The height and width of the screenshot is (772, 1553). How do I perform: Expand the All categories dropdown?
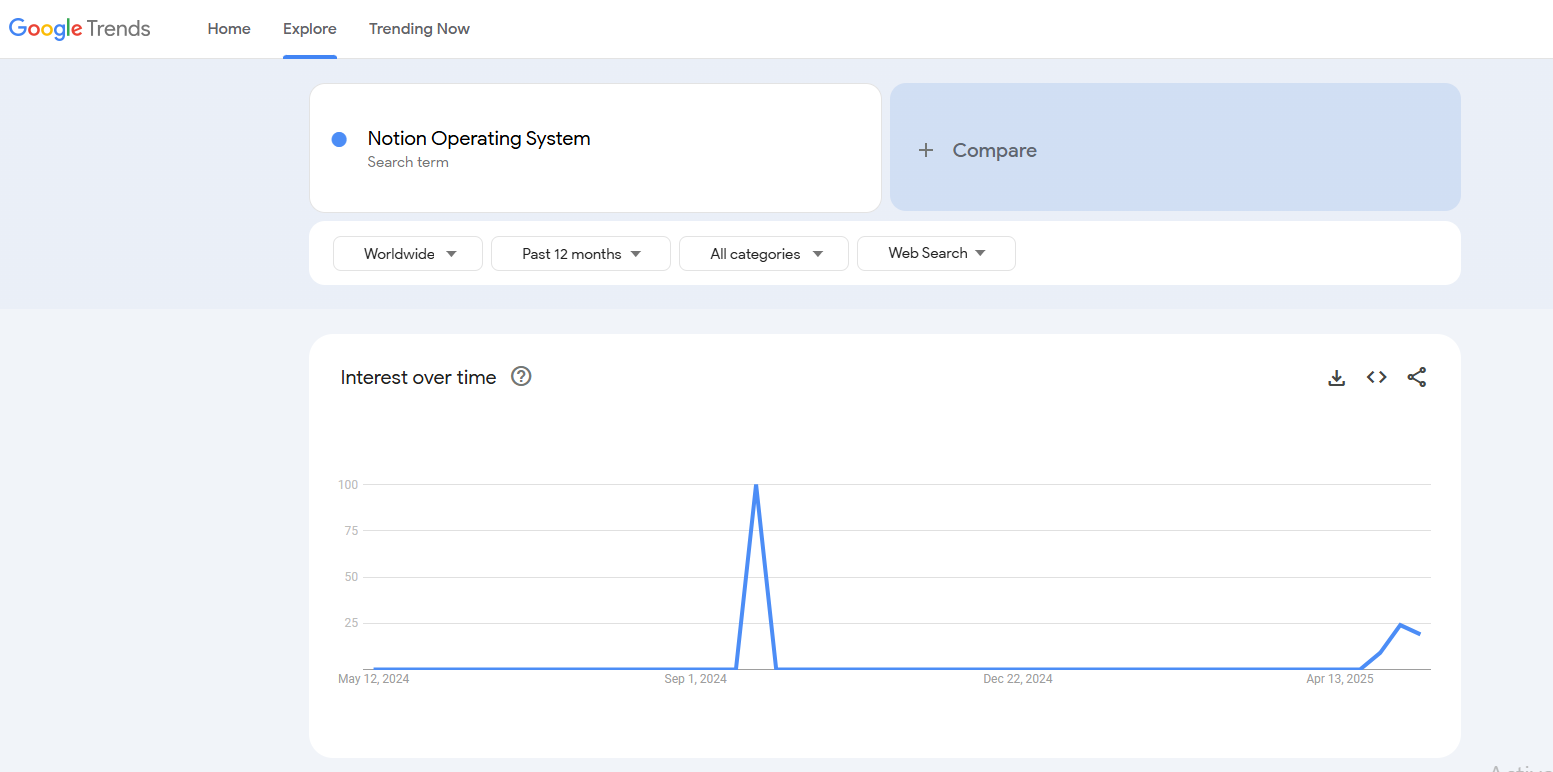pos(764,254)
